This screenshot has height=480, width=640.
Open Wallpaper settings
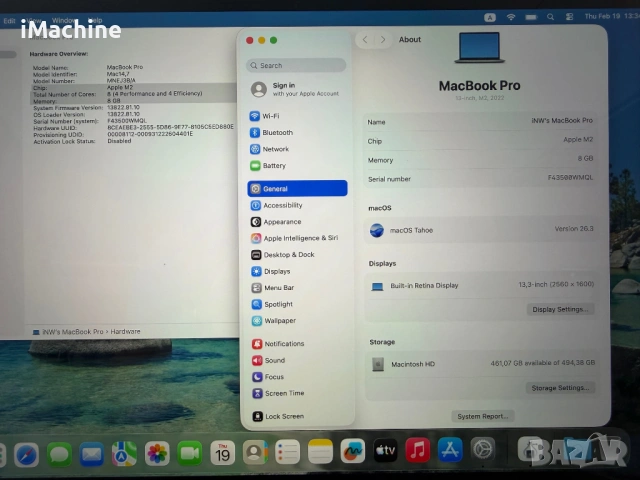[x=297, y=321]
